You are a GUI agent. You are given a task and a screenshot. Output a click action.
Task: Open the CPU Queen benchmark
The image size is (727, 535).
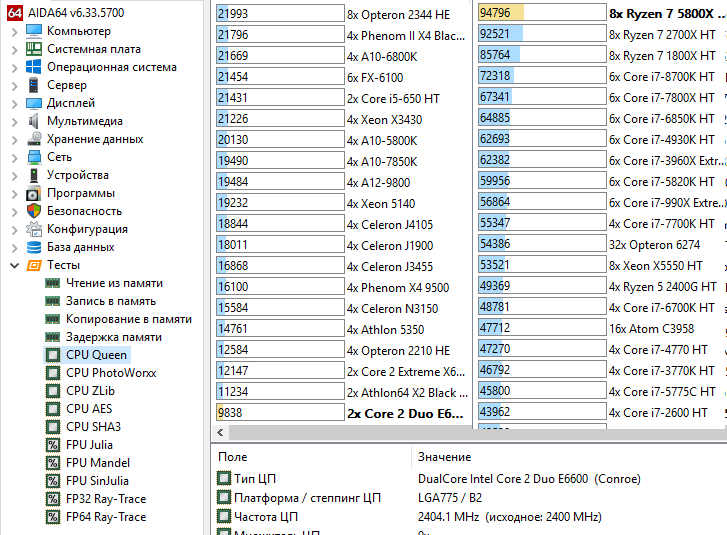[96, 355]
